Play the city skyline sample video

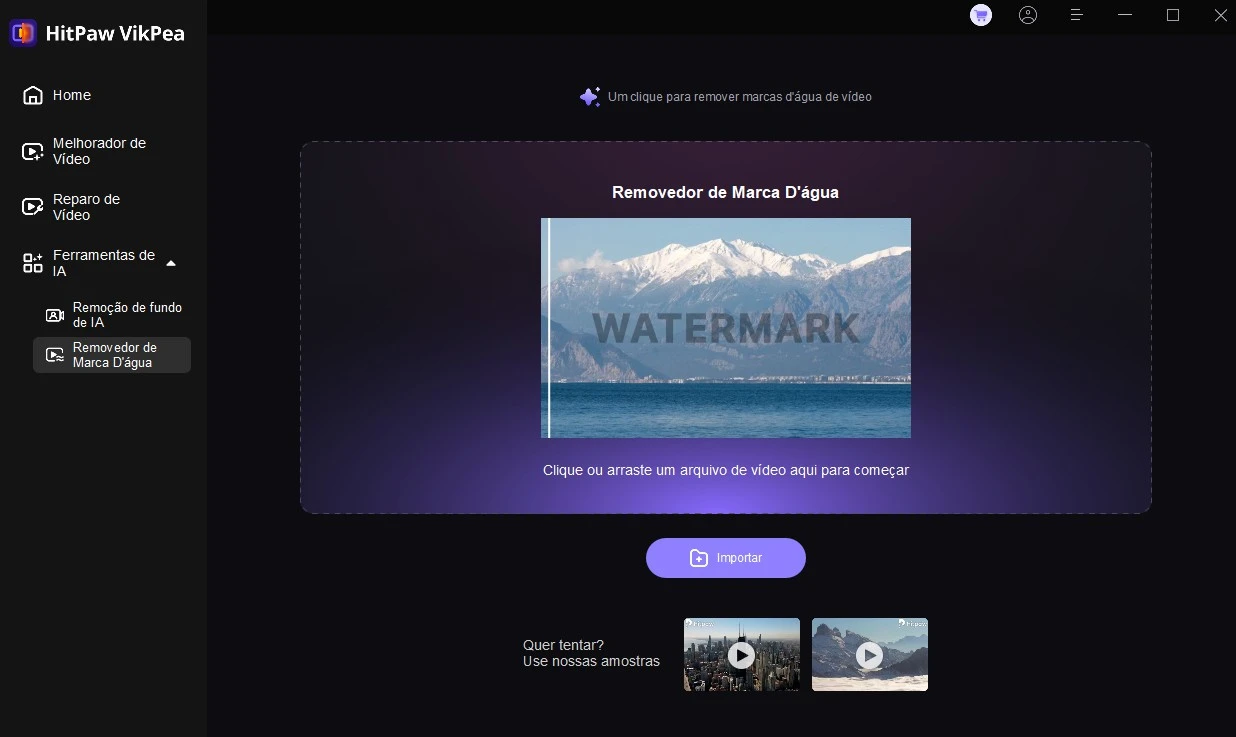point(741,655)
